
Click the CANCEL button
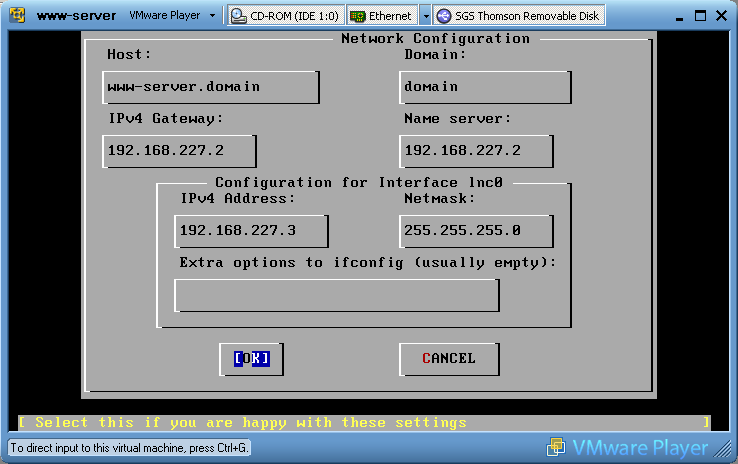click(x=449, y=359)
